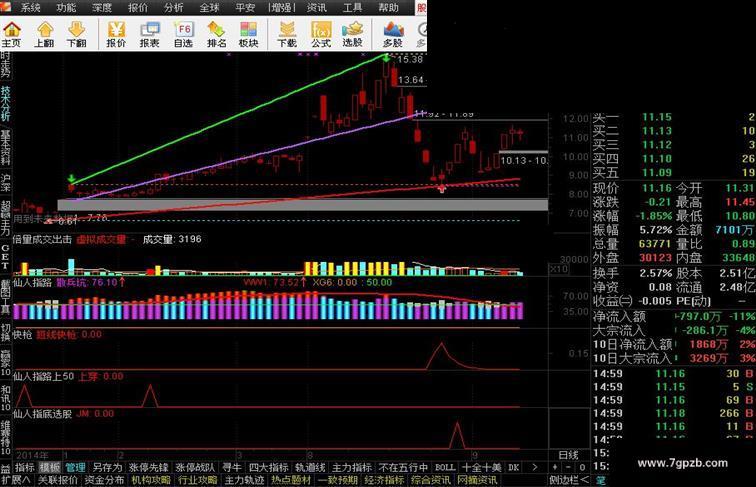The image size is (756, 487).
Task: Open the 平安 menu
Action: [245, 7]
